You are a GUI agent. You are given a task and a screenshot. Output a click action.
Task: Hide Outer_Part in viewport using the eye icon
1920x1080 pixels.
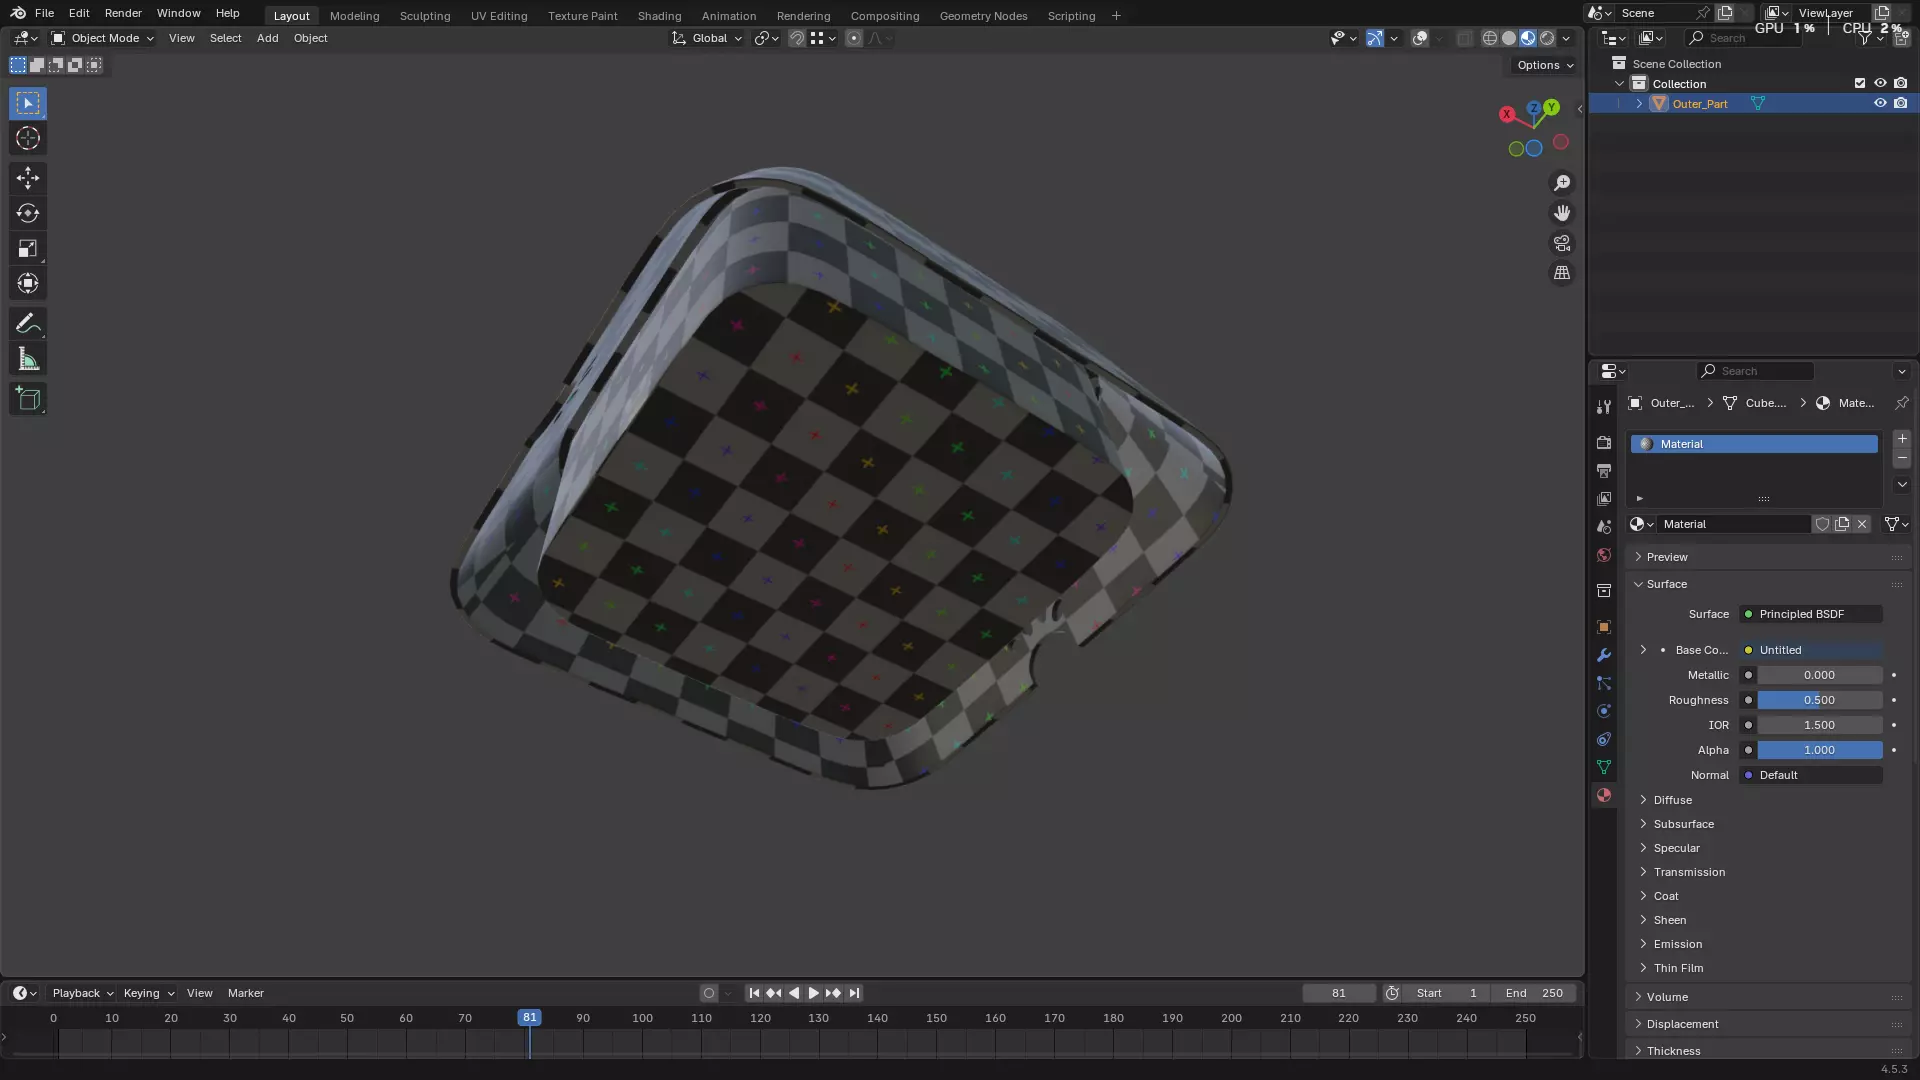[1880, 103]
